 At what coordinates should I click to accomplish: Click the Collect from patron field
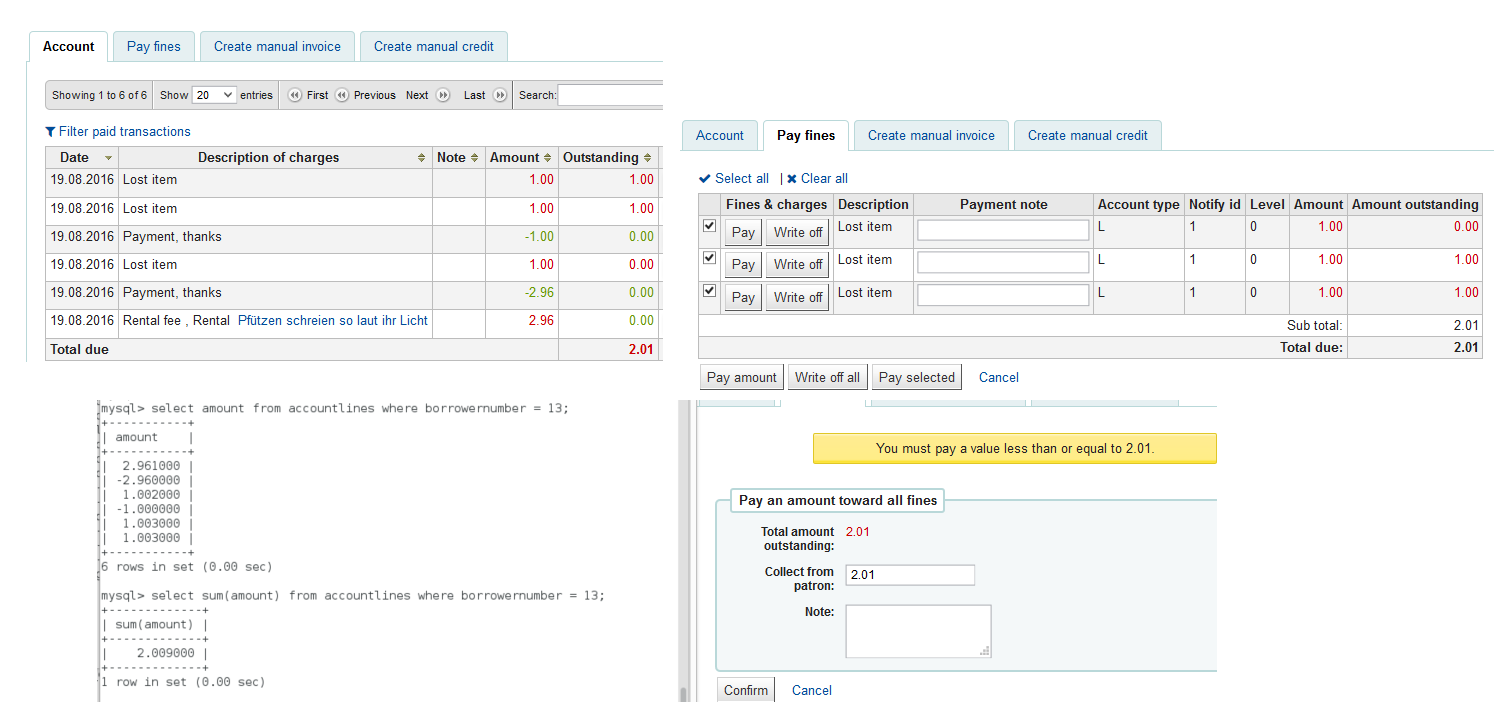(x=909, y=575)
